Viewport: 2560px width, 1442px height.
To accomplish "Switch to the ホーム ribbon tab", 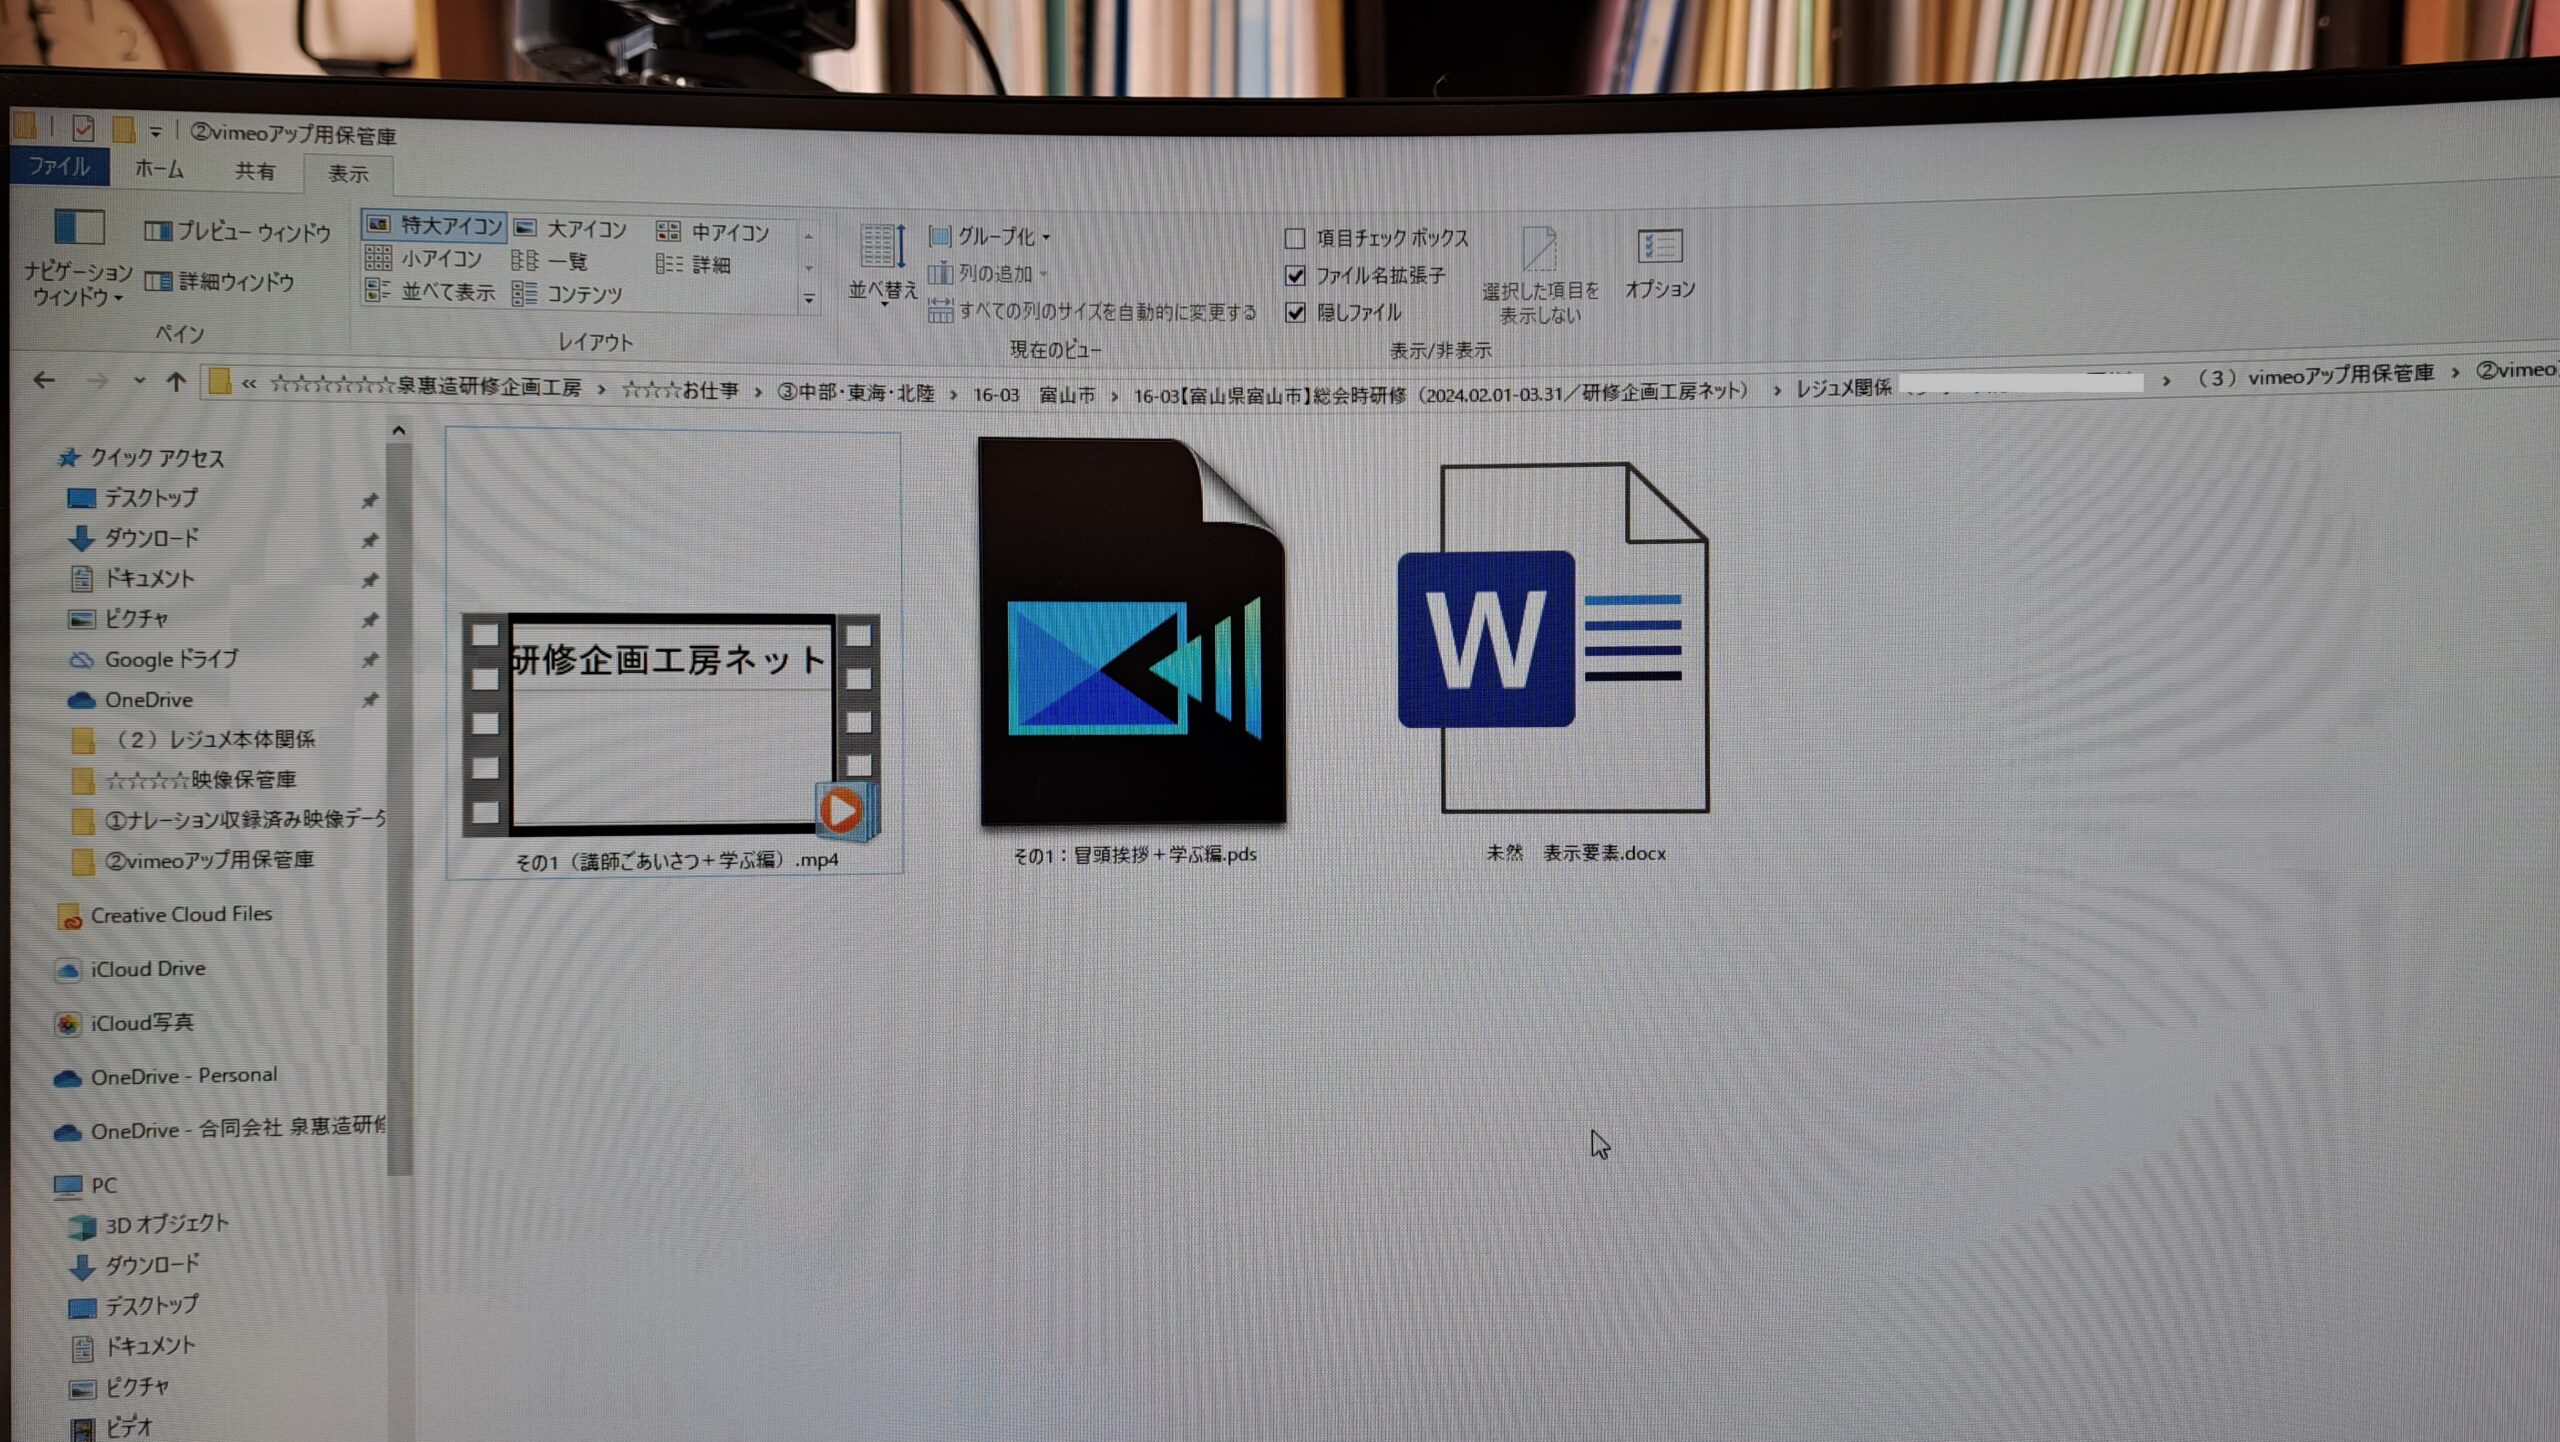I will click(159, 169).
